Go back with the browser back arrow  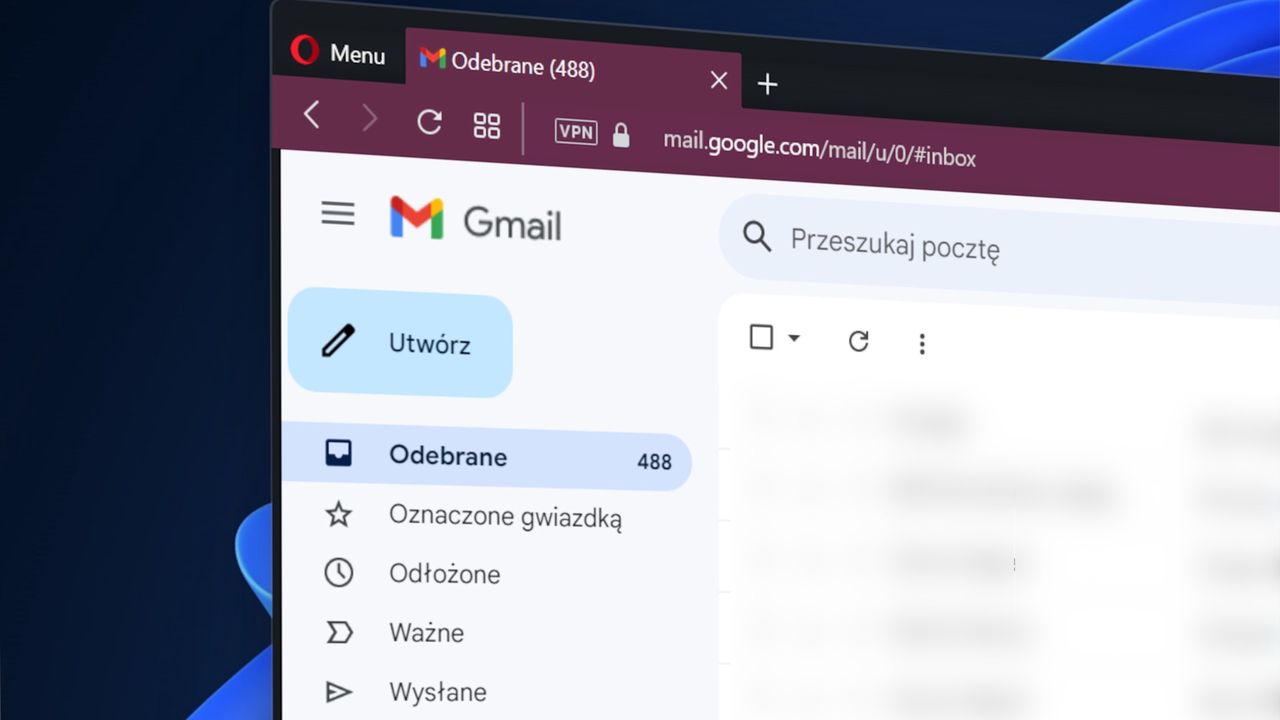point(312,115)
